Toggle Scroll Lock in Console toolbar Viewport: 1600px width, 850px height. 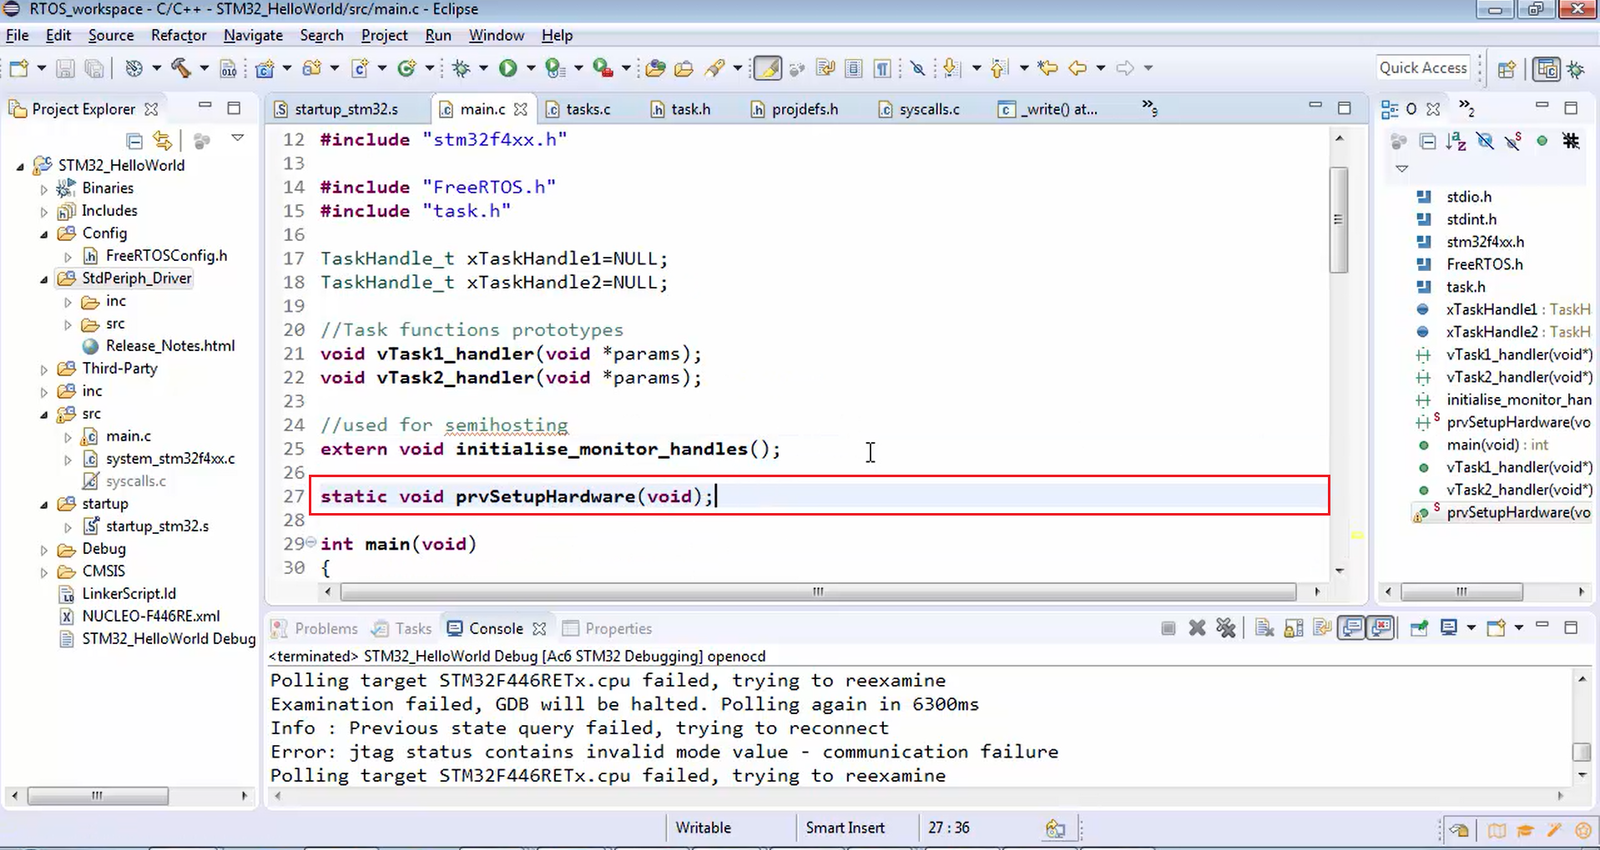(x=1293, y=628)
